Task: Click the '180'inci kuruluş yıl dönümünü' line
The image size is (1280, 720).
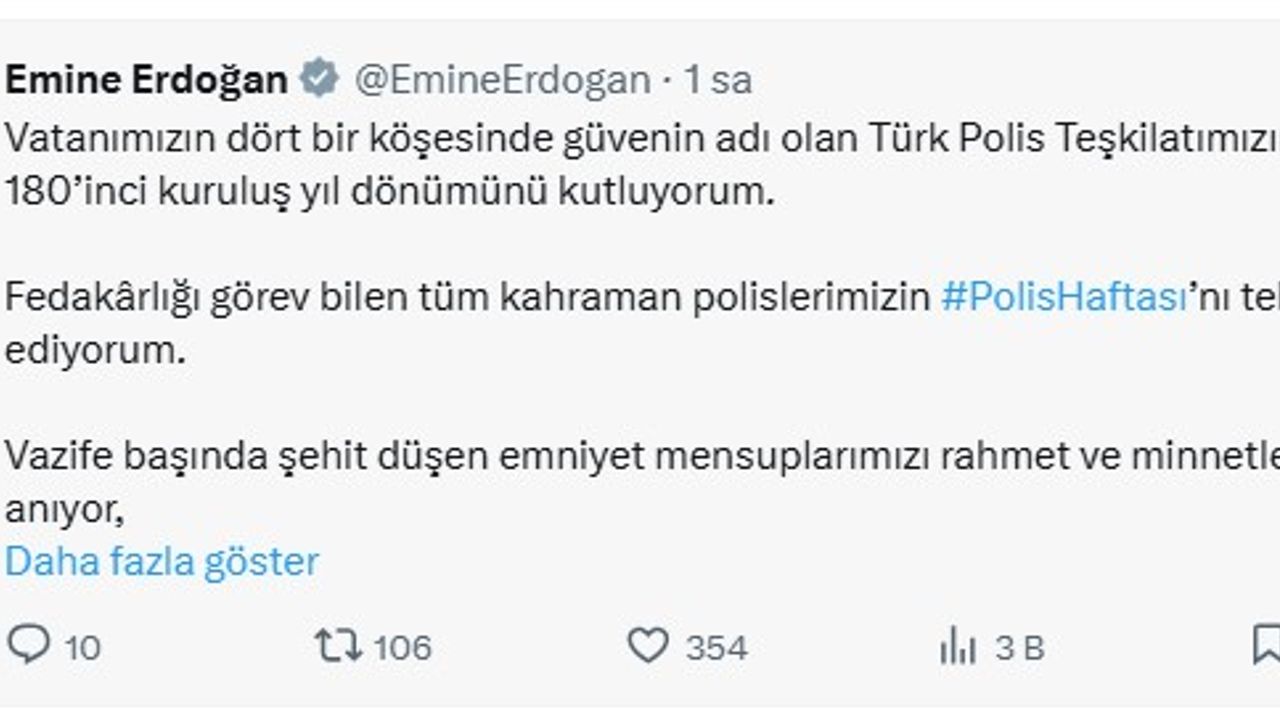Action: coord(390,191)
